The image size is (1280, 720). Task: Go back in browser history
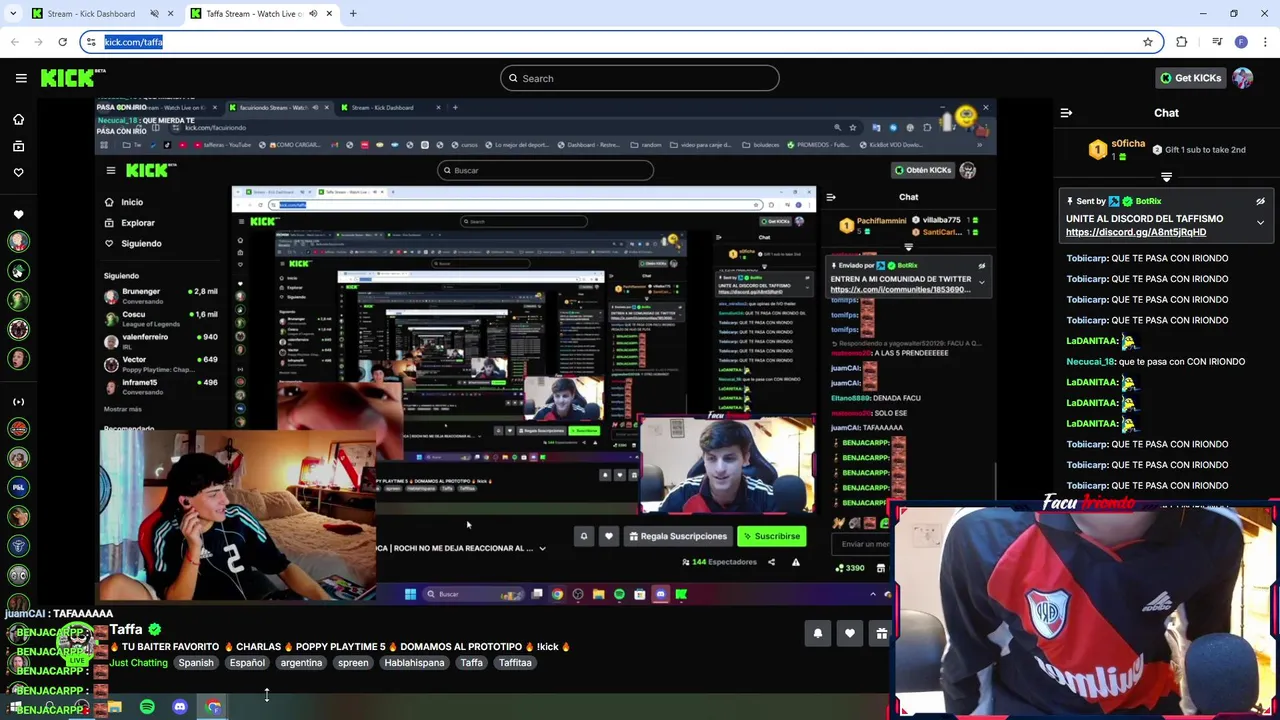click(15, 42)
